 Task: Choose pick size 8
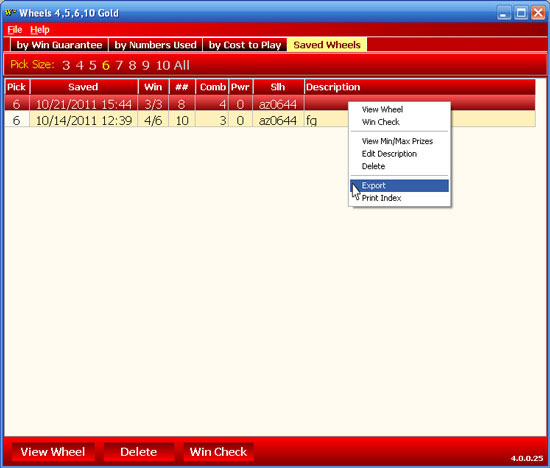coord(132,65)
